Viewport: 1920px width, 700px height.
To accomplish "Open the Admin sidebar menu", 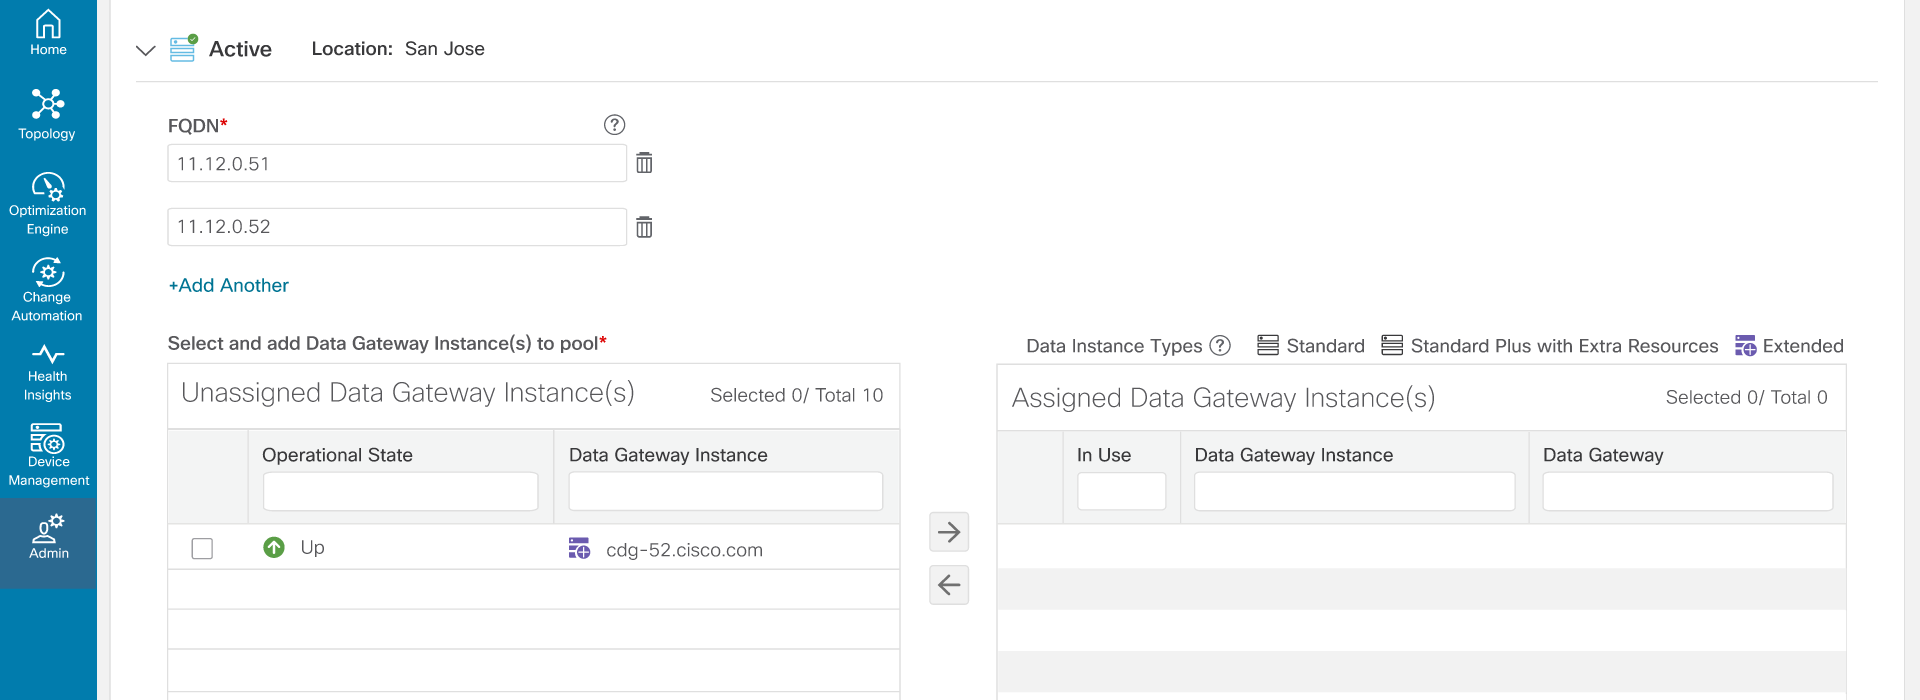I will pos(47,537).
